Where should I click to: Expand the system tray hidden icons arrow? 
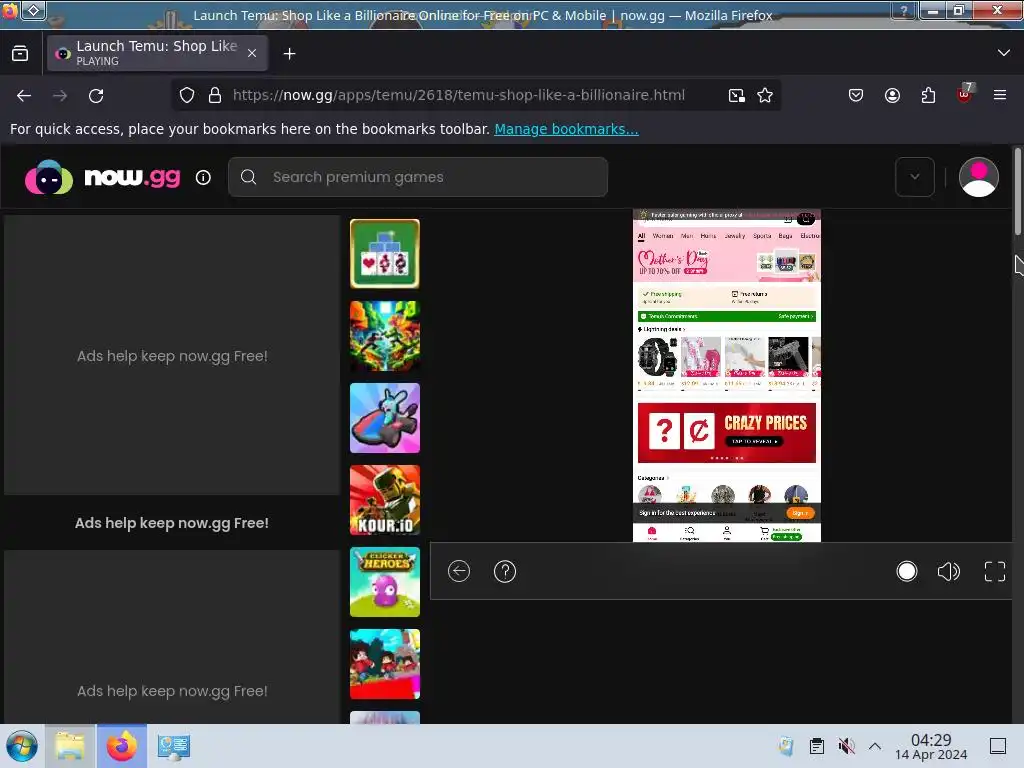pos(875,746)
